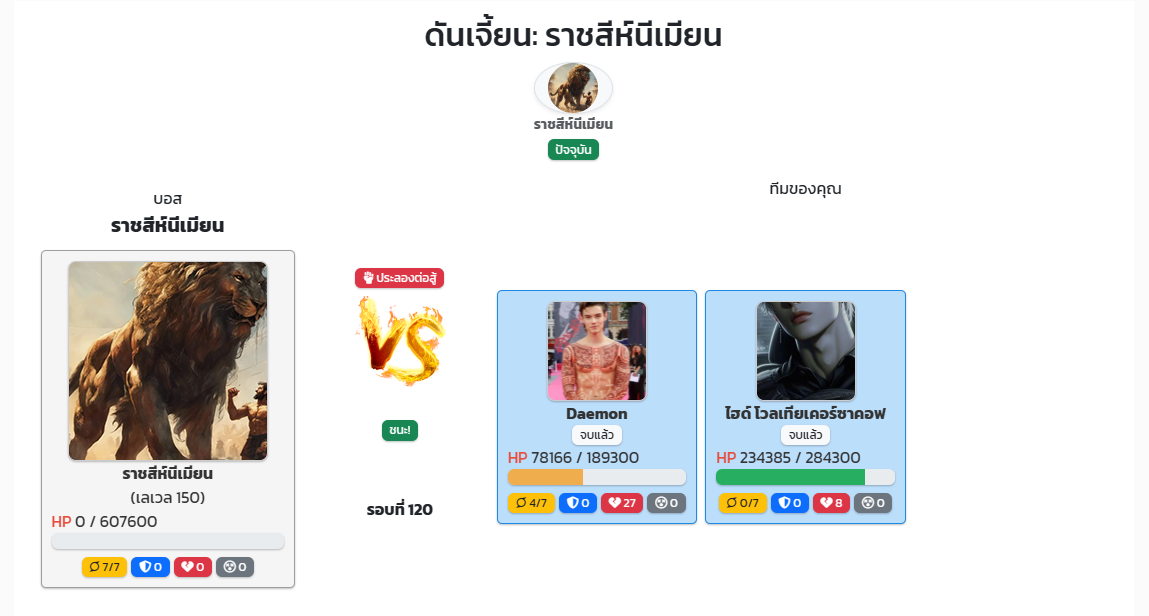Click the boss blue shield badge
1149x616 pixels.
(x=150, y=567)
